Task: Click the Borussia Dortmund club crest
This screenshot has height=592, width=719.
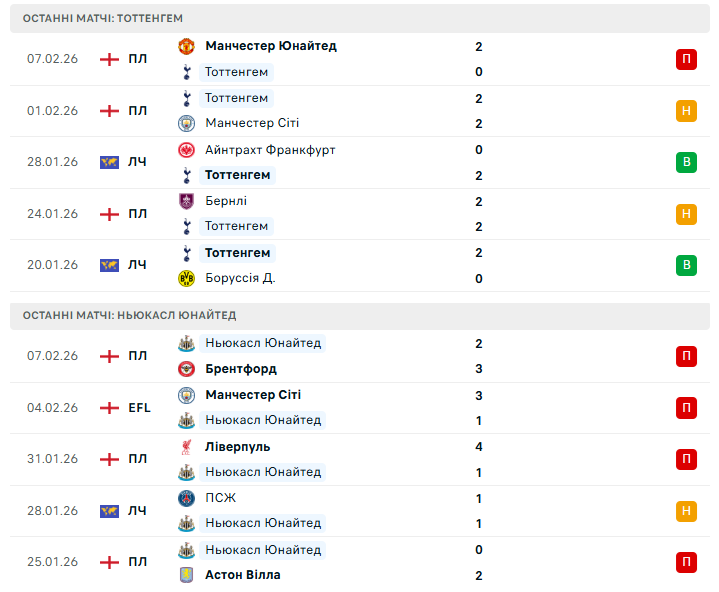Action: pyautogui.click(x=186, y=279)
